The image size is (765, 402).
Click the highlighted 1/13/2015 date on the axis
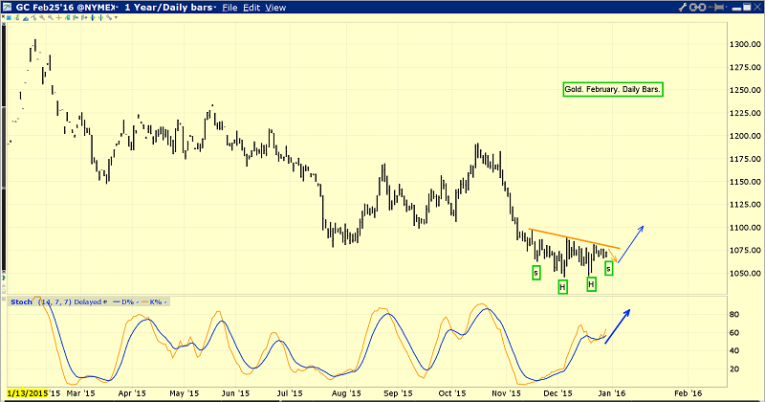[28, 394]
